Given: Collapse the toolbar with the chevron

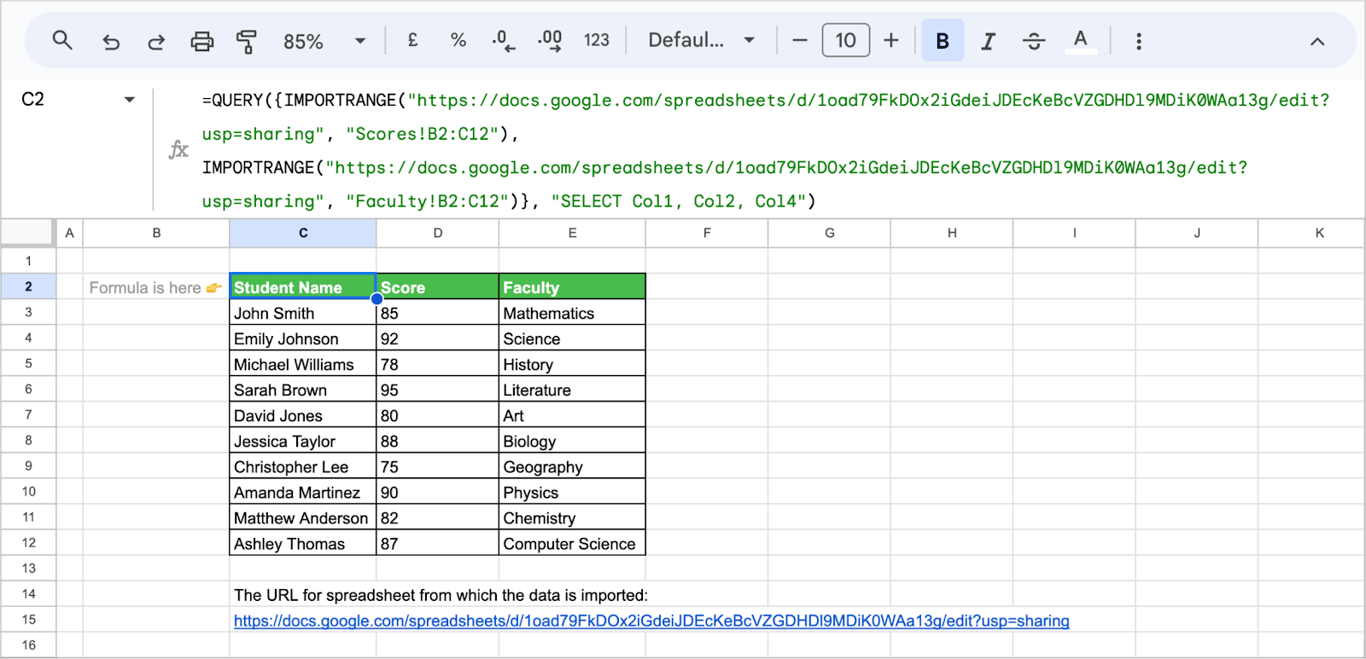Looking at the screenshot, I should (x=1317, y=41).
